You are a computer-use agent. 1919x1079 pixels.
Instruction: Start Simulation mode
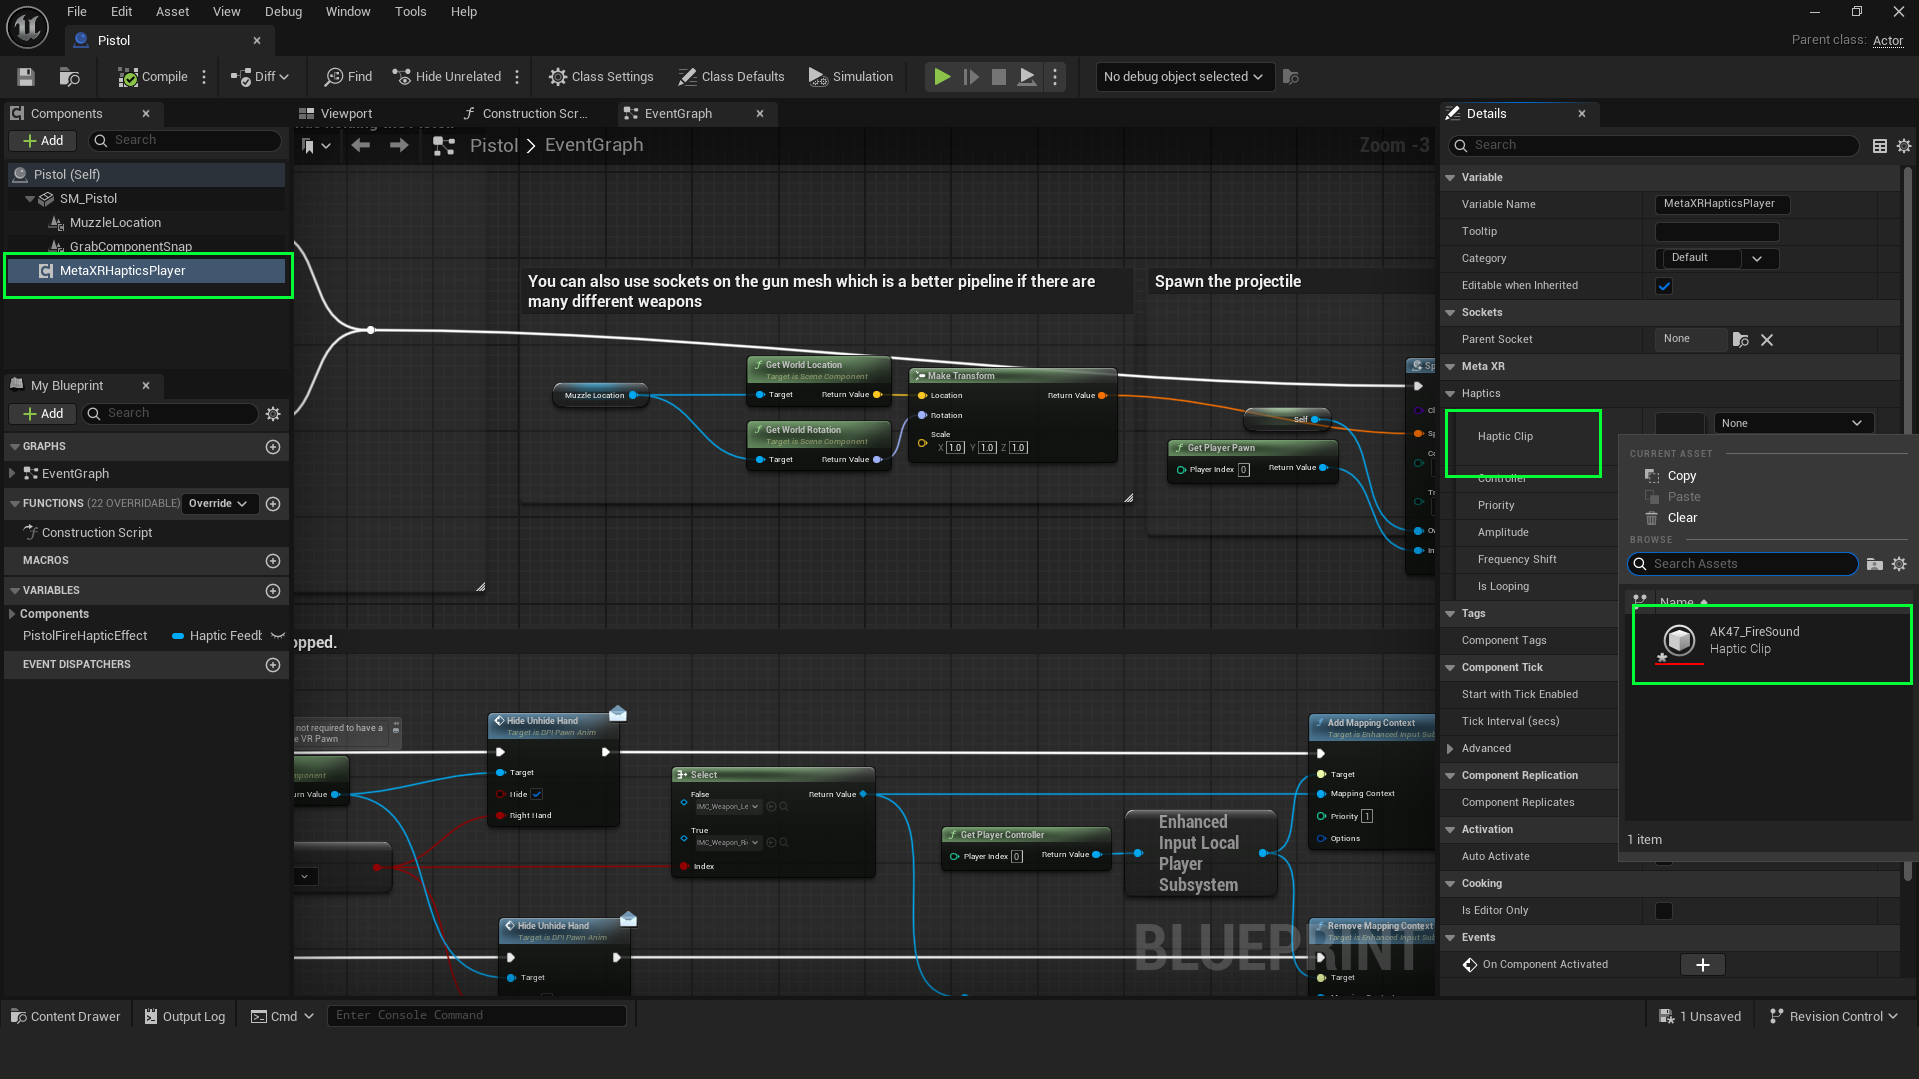point(851,77)
